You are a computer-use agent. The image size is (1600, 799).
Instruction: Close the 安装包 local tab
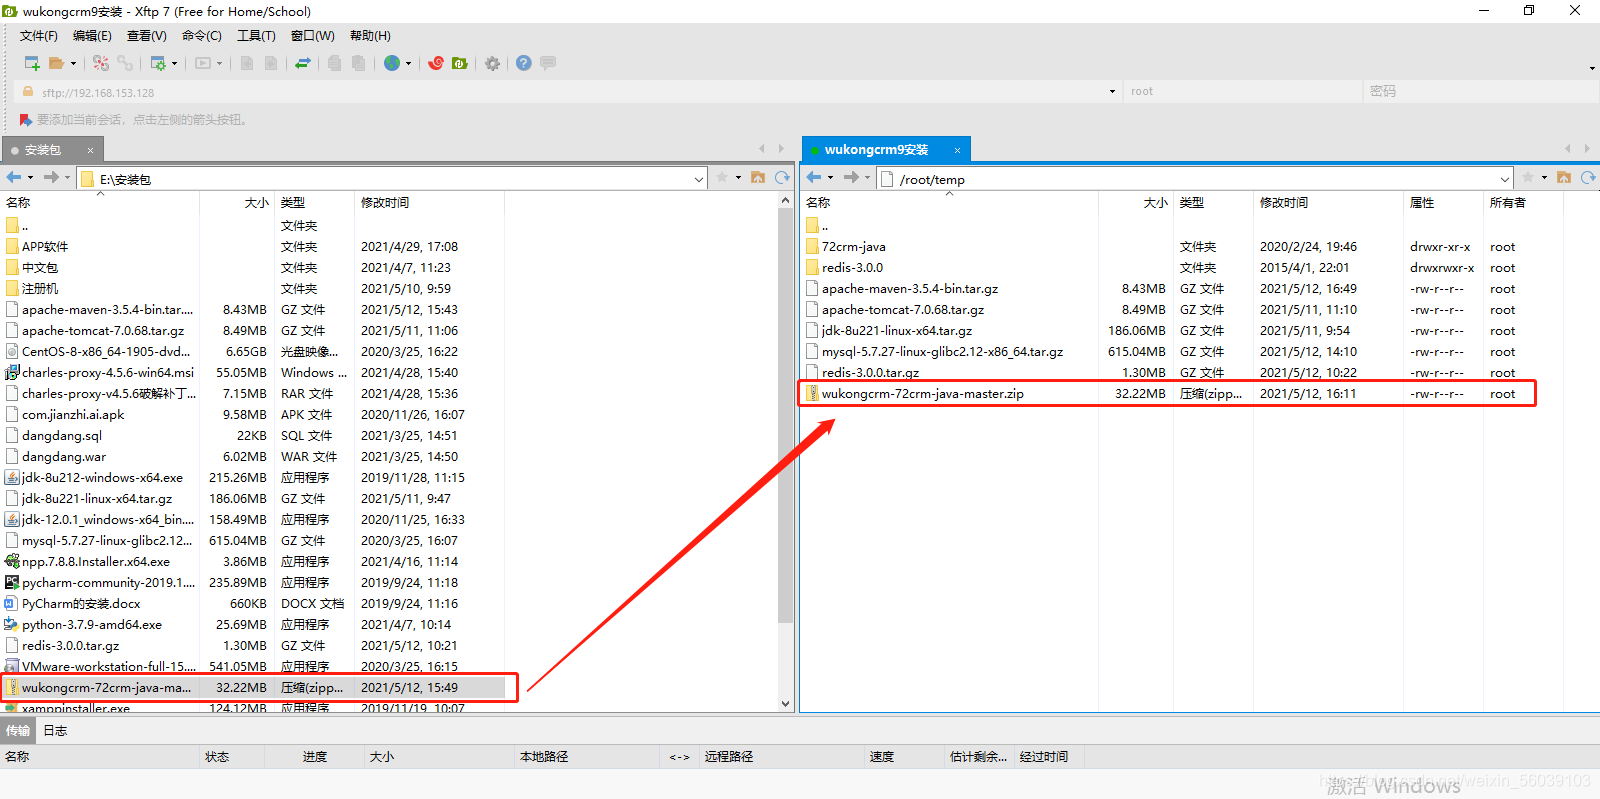[90, 151]
